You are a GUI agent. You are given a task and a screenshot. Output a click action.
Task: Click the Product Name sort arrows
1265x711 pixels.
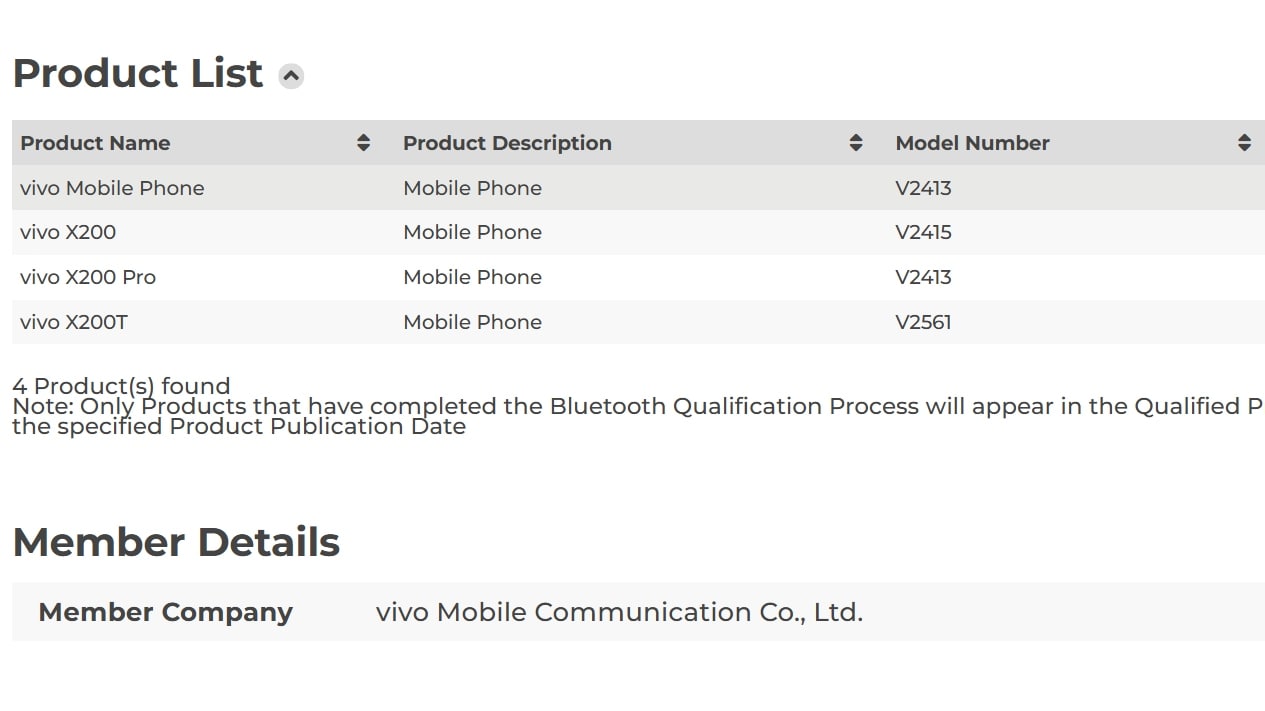[x=362, y=142]
